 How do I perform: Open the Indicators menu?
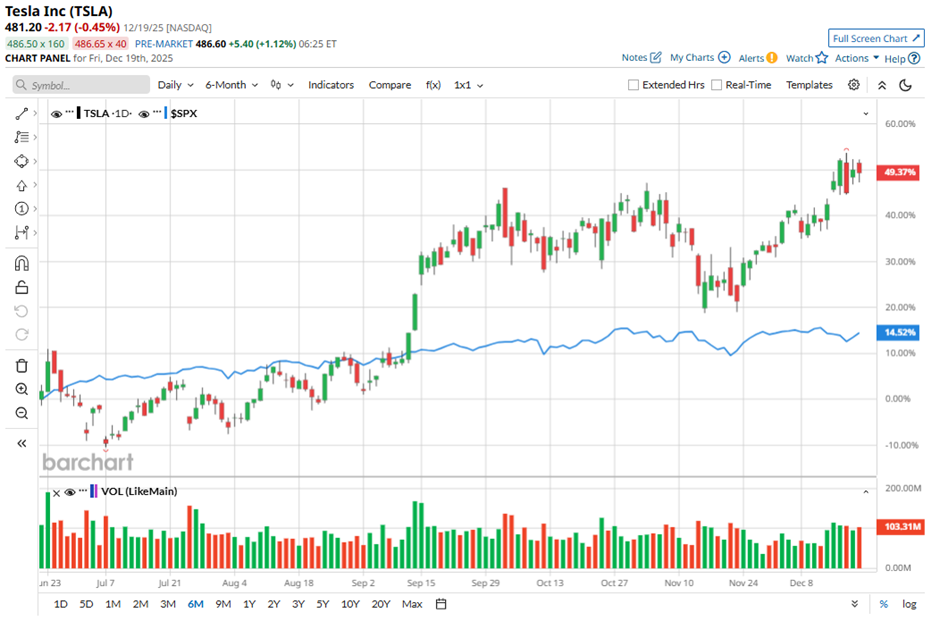pyautogui.click(x=330, y=85)
